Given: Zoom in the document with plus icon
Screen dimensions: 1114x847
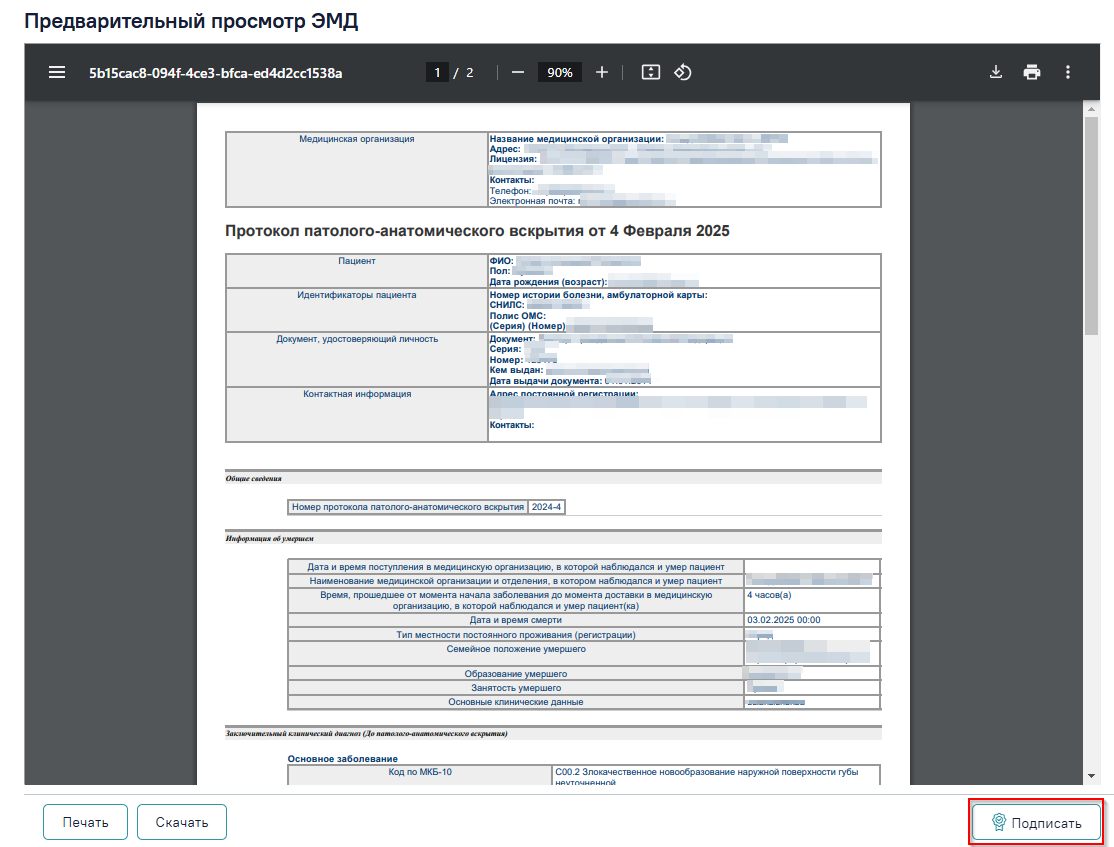Looking at the screenshot, I should point(602,72).
